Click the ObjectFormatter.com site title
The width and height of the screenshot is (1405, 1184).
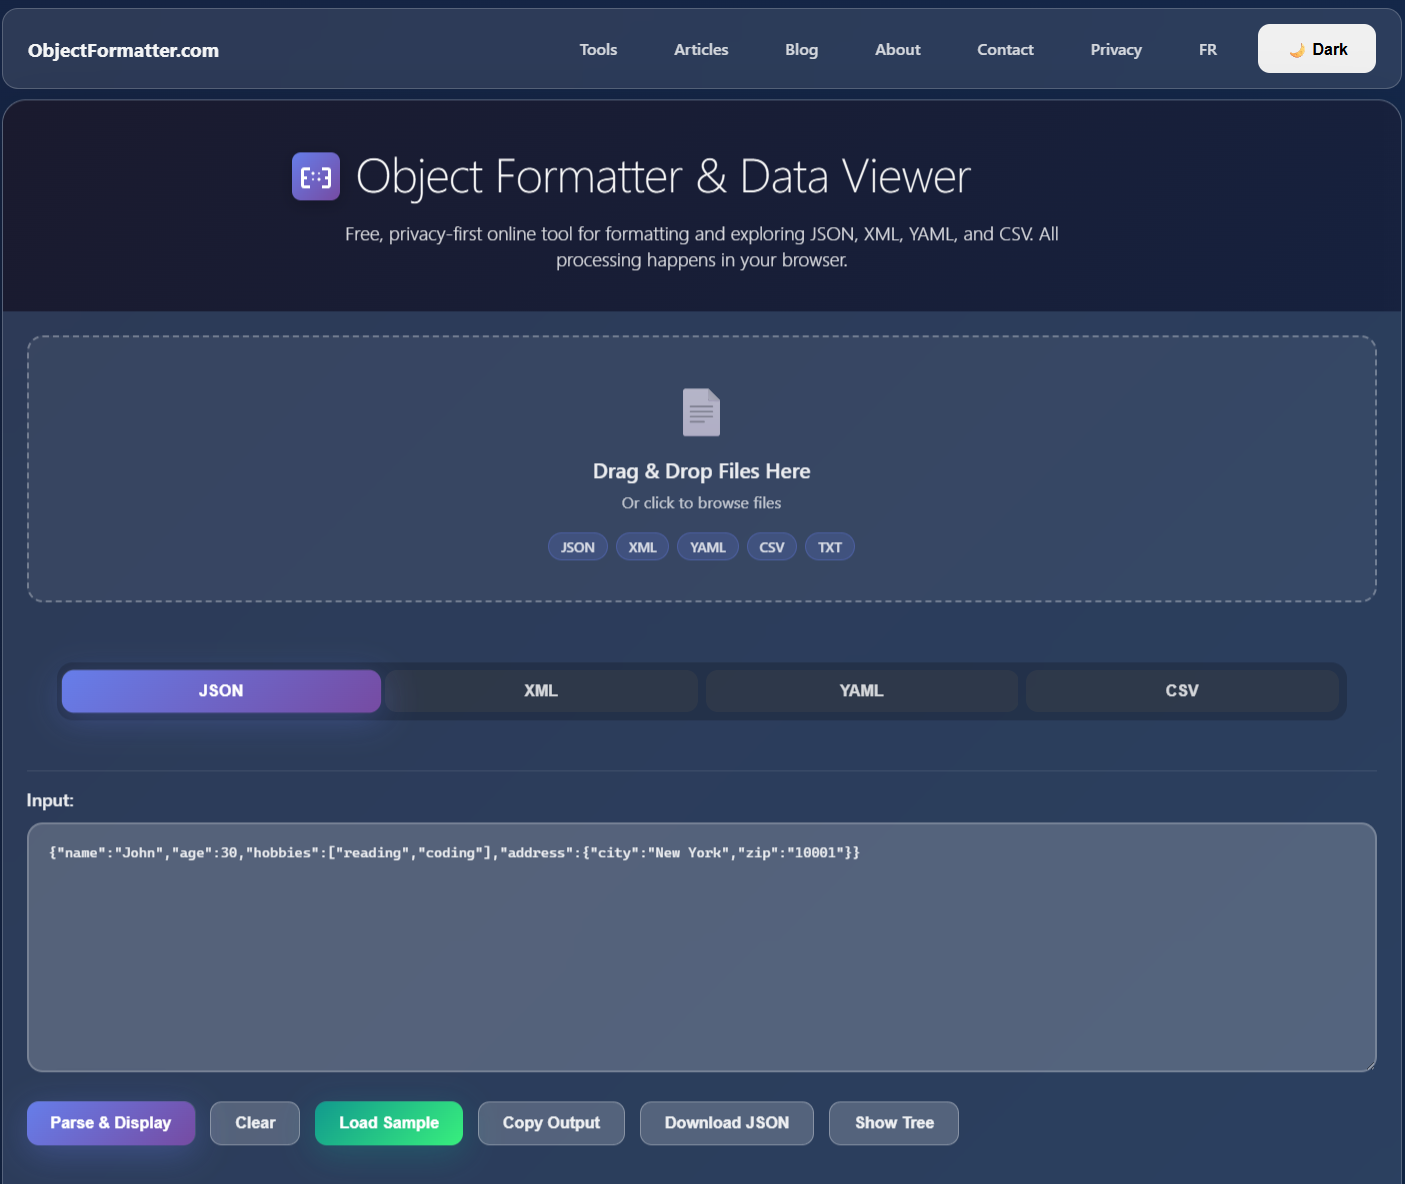tap(123, 51)
